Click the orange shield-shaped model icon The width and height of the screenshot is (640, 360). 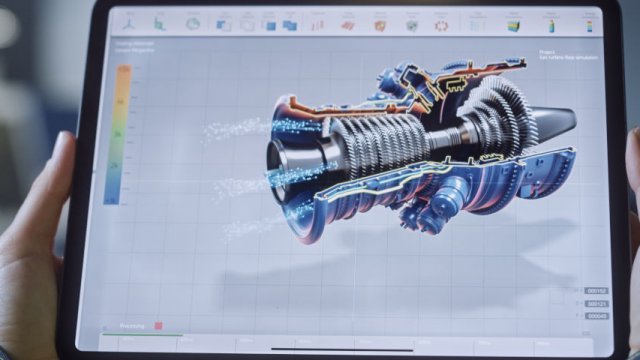380,26
